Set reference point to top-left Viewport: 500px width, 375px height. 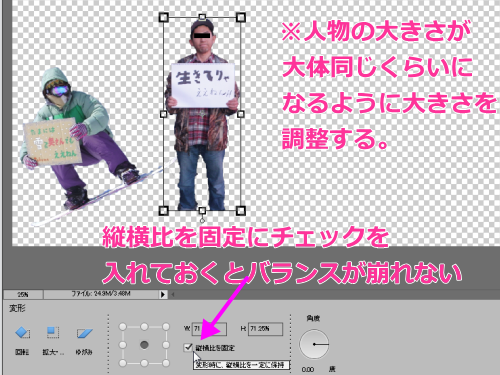[123, 327]
